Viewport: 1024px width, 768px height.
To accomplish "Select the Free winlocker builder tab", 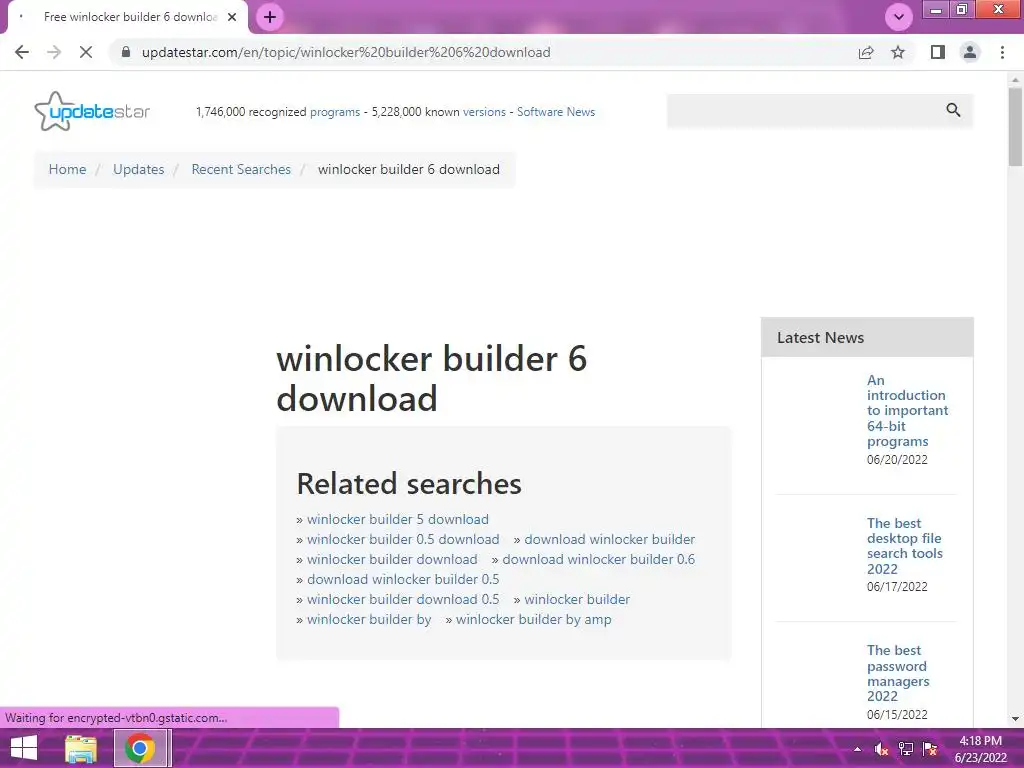I will pos(127,17).
